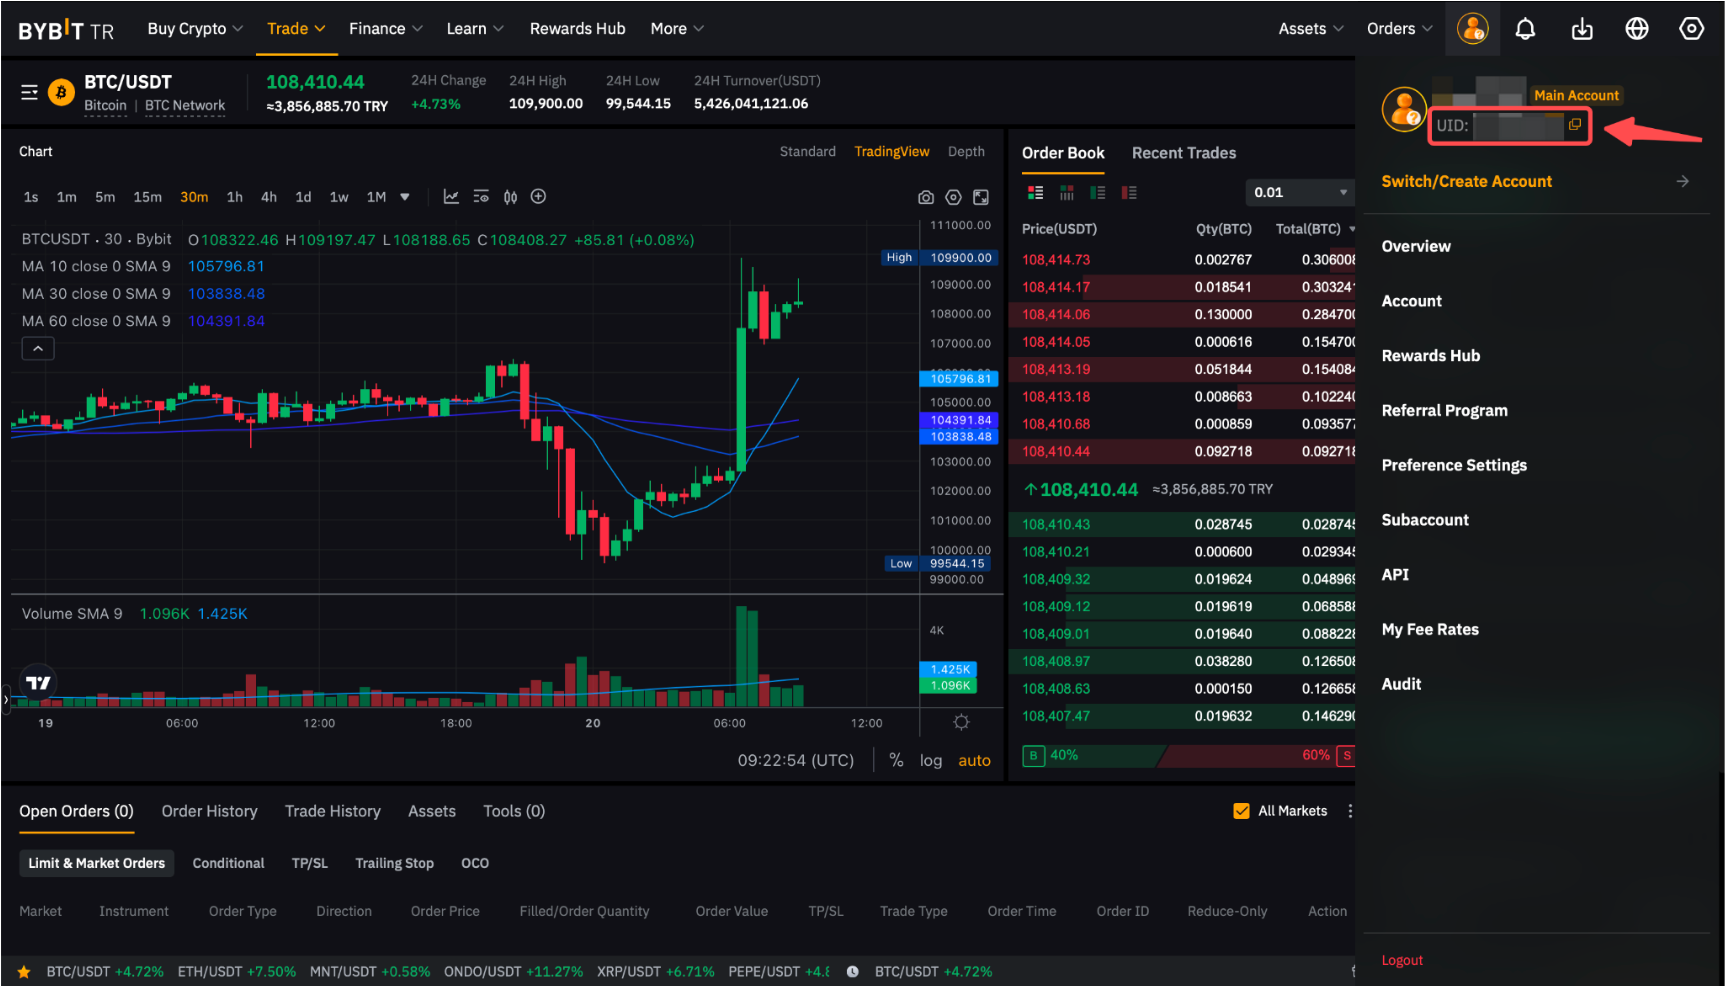Click the buy/sell 40%-60% ratio bar

pos(1189,755)
